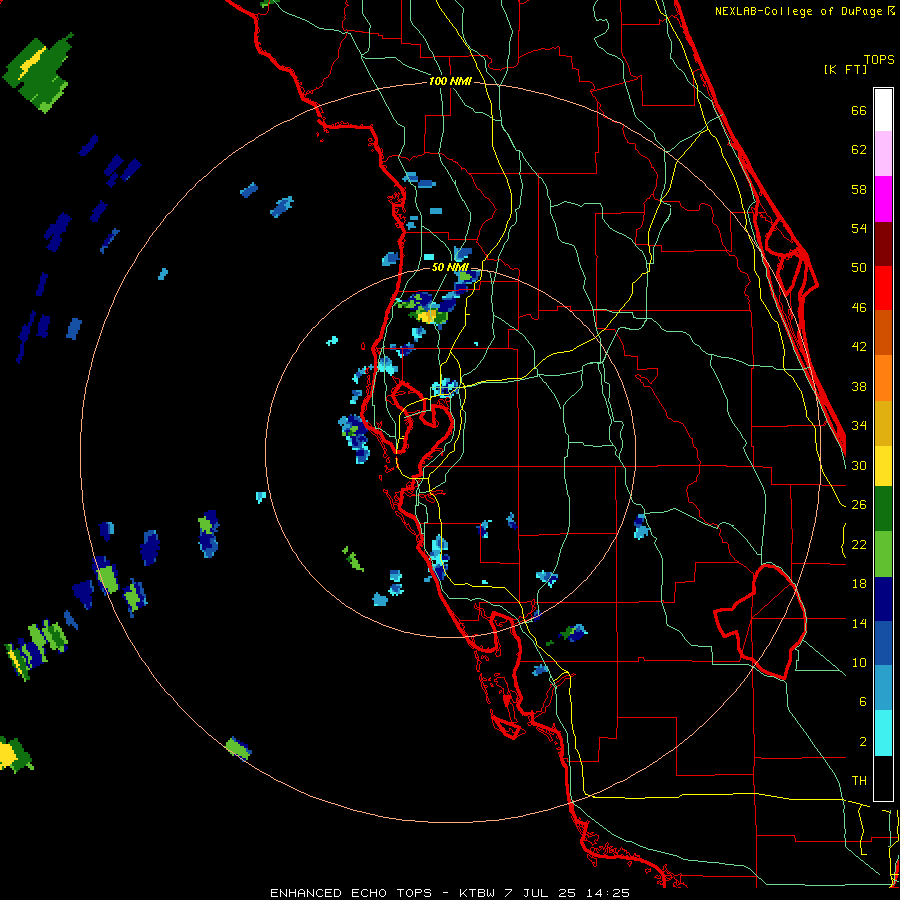Click the TH legend label
This screenshot has width=900, height=900.
tap(859, 781)
